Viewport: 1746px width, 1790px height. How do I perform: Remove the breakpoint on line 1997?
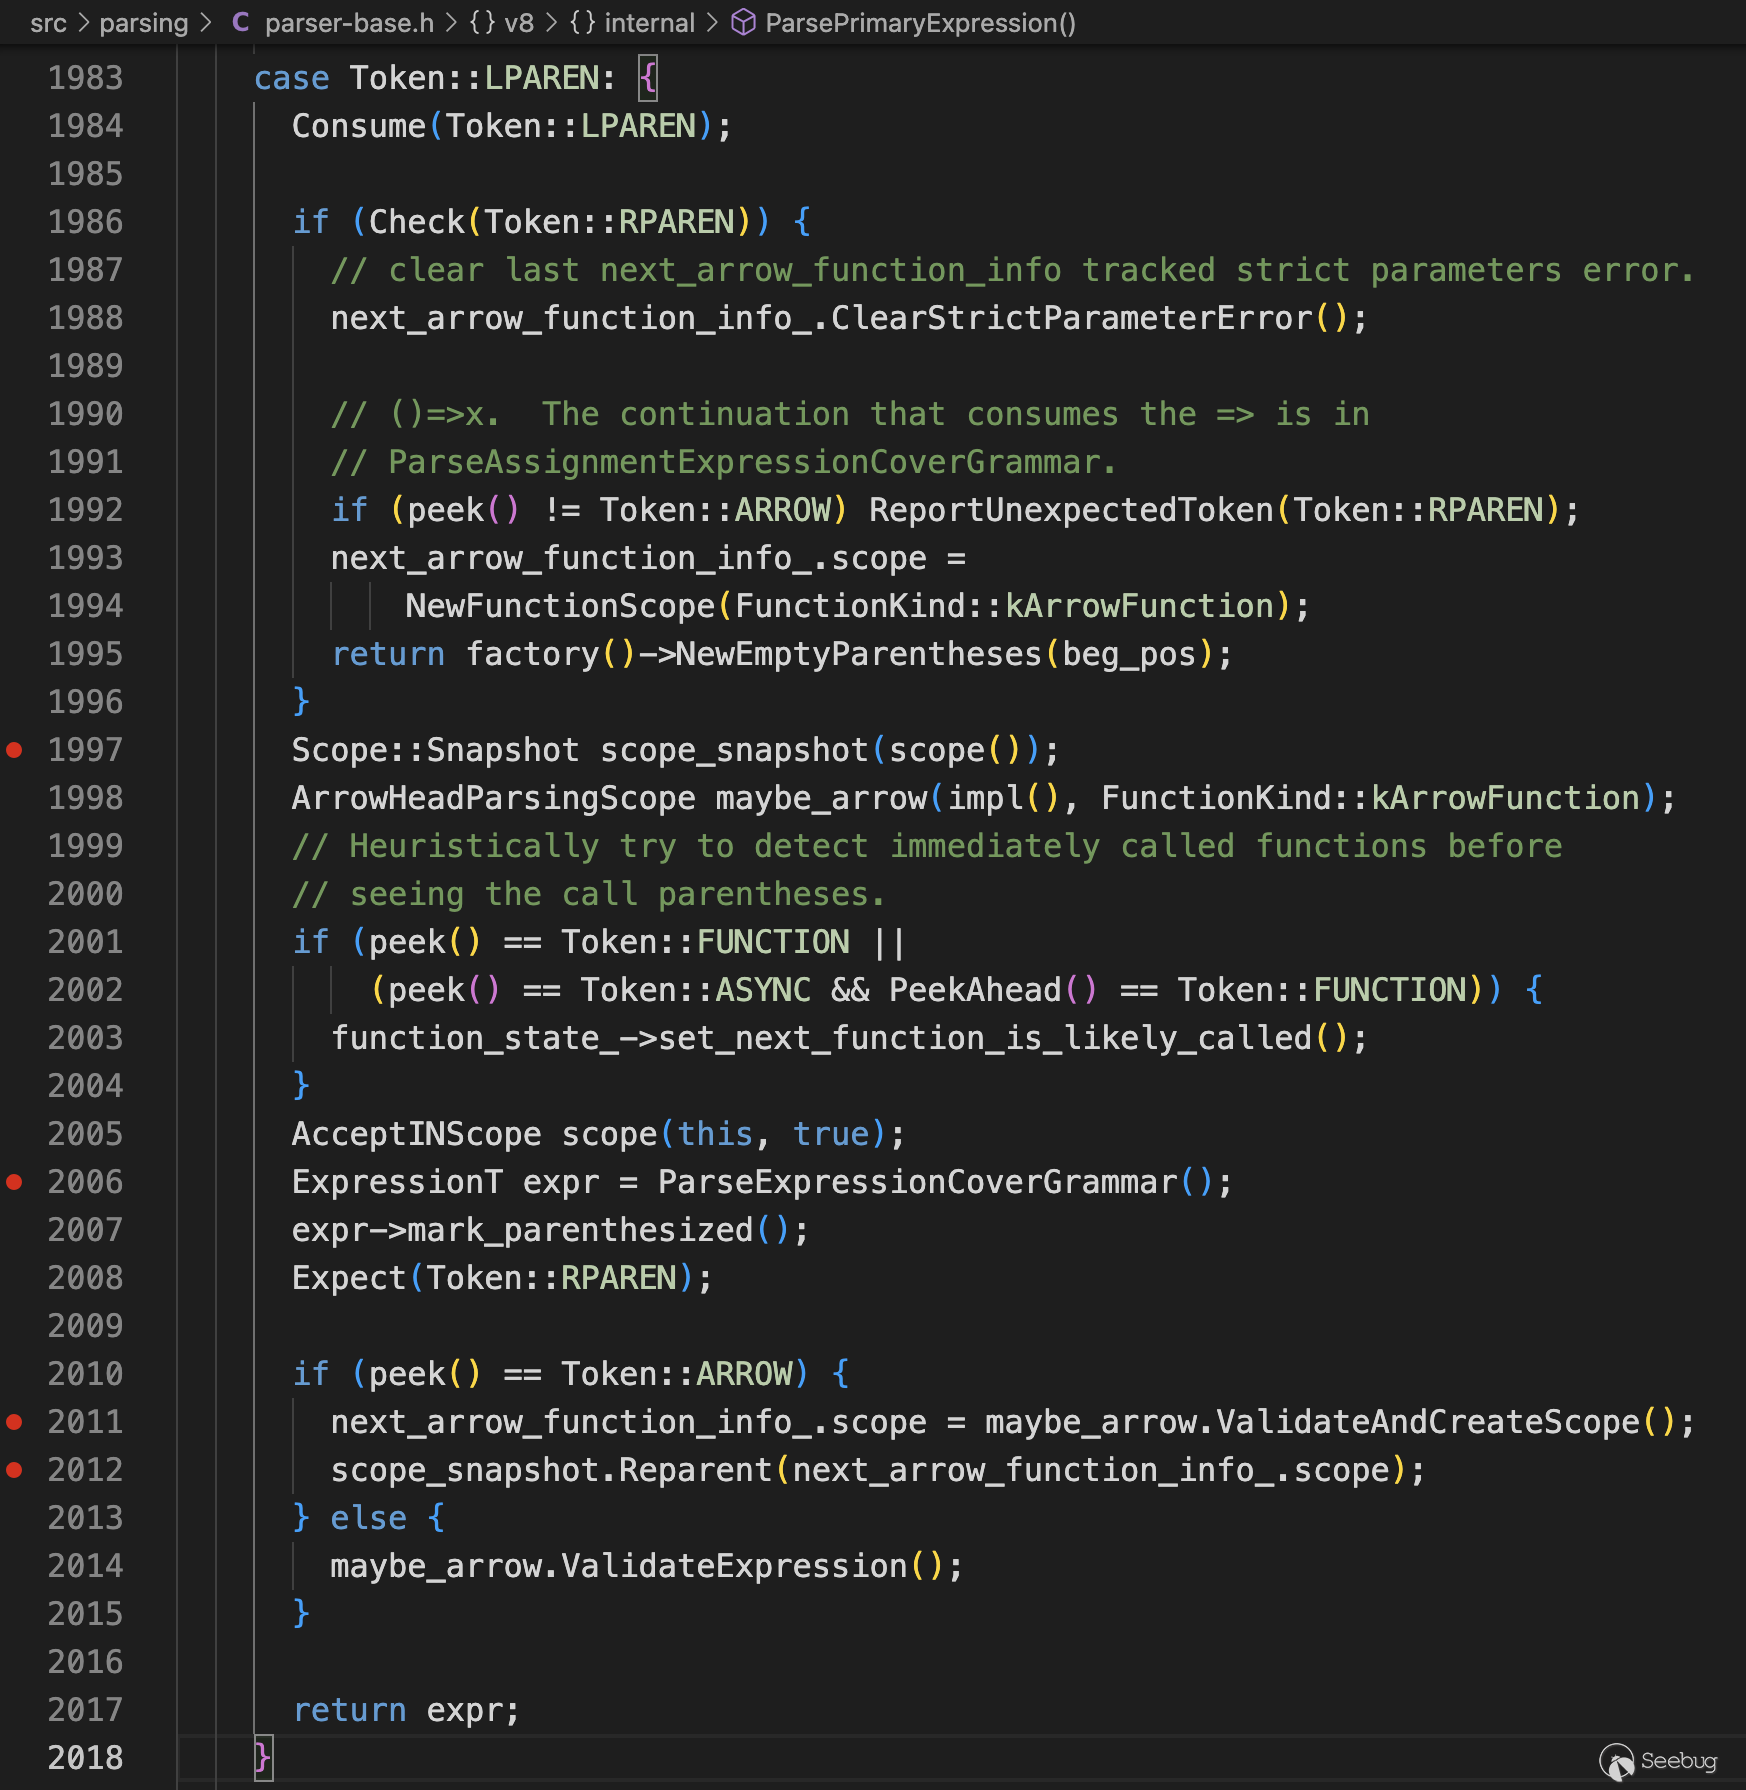(15, 750)
